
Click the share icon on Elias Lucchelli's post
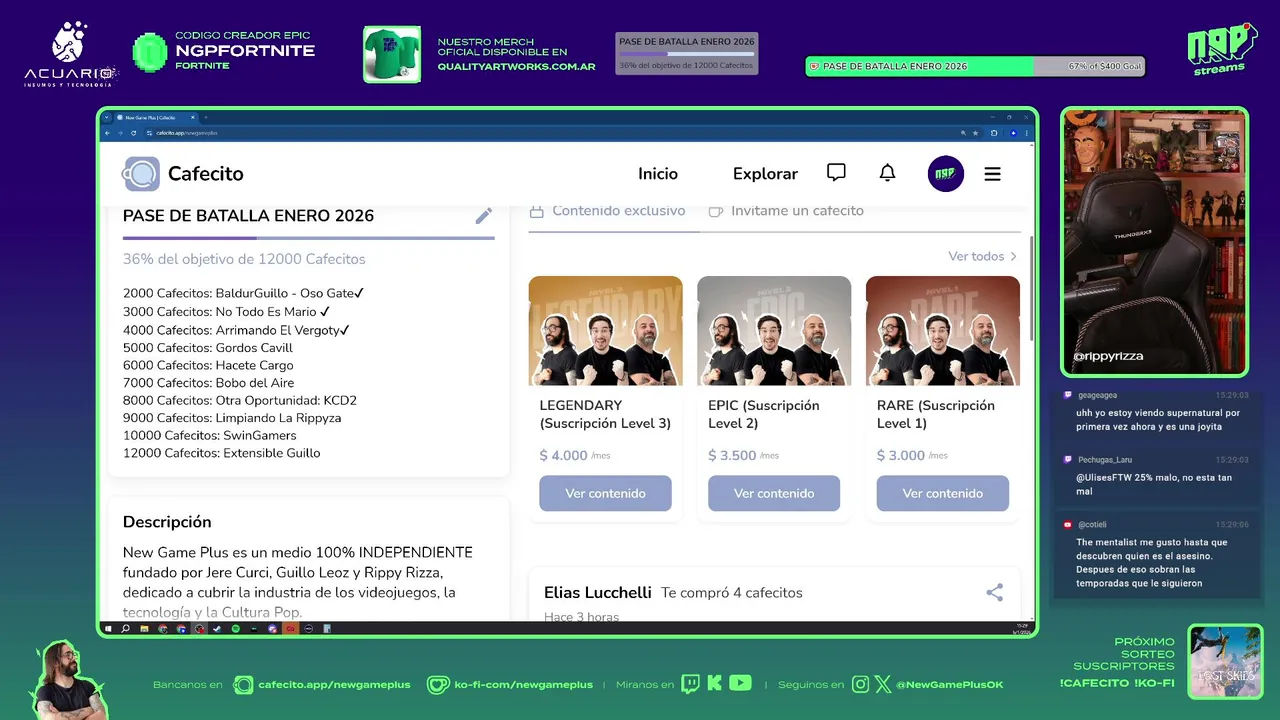click(x=994, y=593)
